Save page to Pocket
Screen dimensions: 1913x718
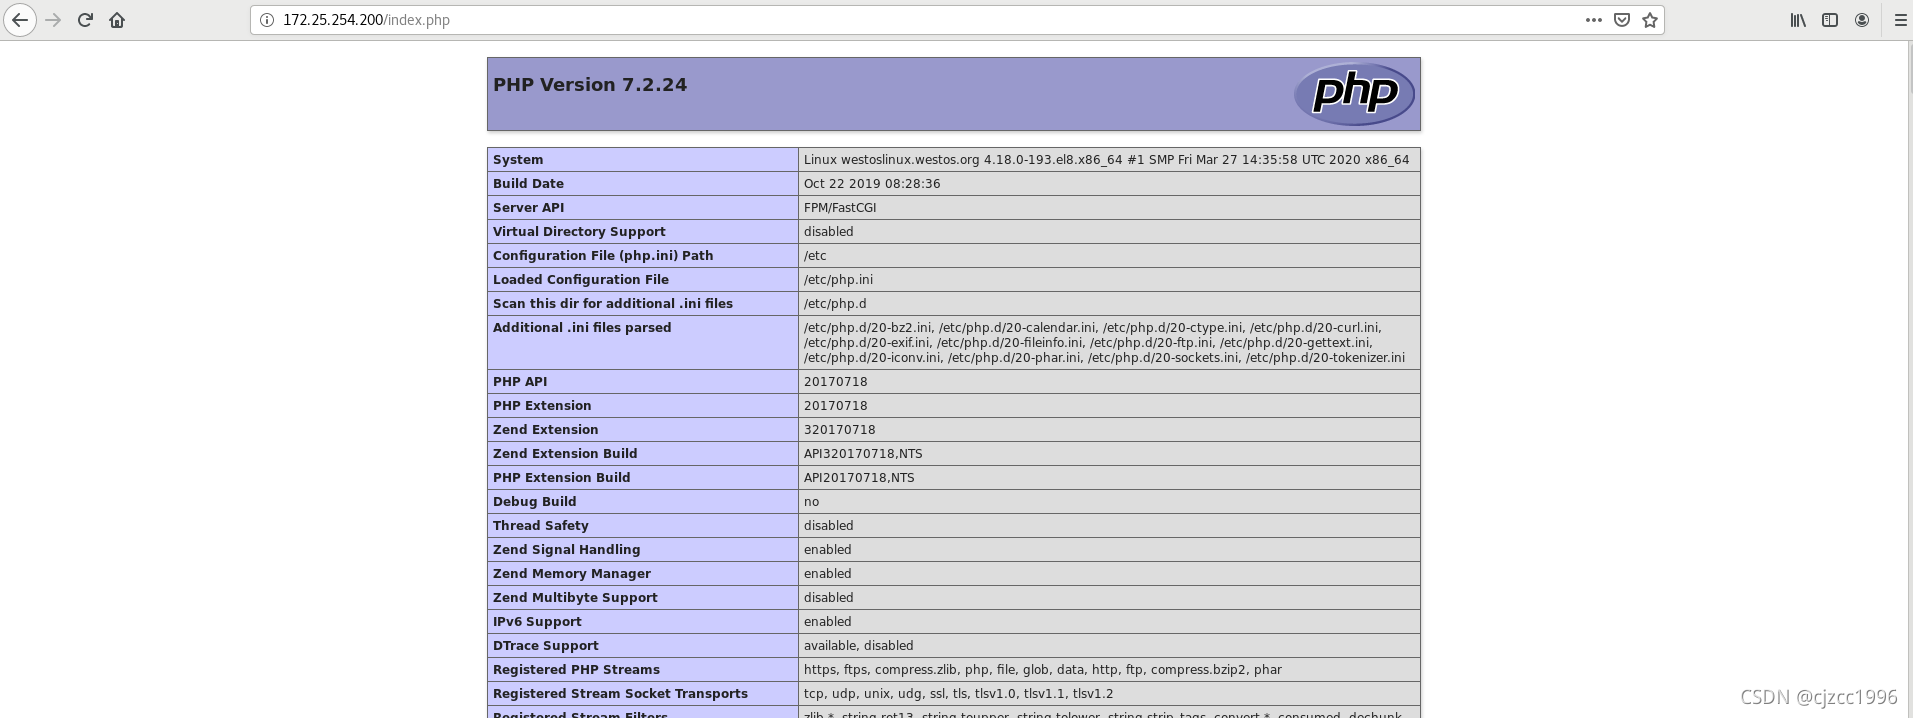pyautogui.click(x=1622, y=20)
